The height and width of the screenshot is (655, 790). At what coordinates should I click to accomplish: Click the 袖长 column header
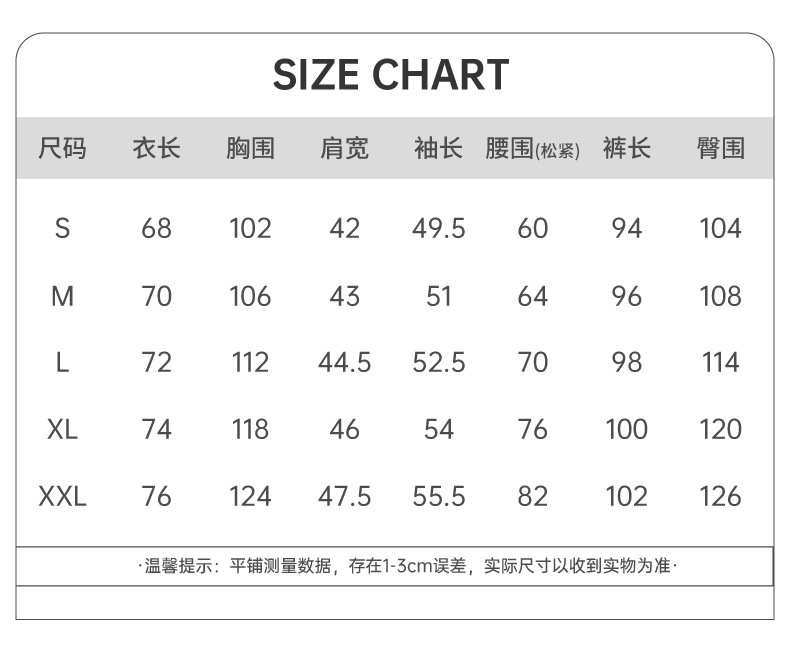[438, 149]
